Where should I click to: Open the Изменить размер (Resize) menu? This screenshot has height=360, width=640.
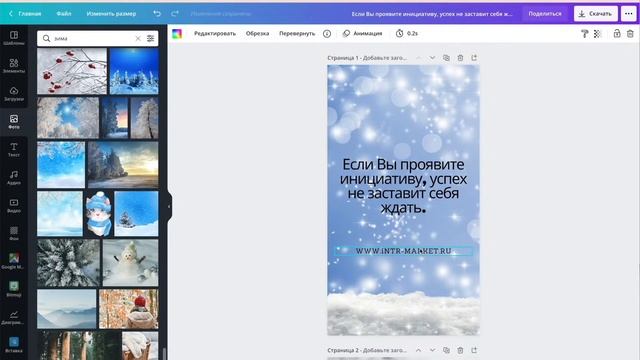(x=111, y=13)
